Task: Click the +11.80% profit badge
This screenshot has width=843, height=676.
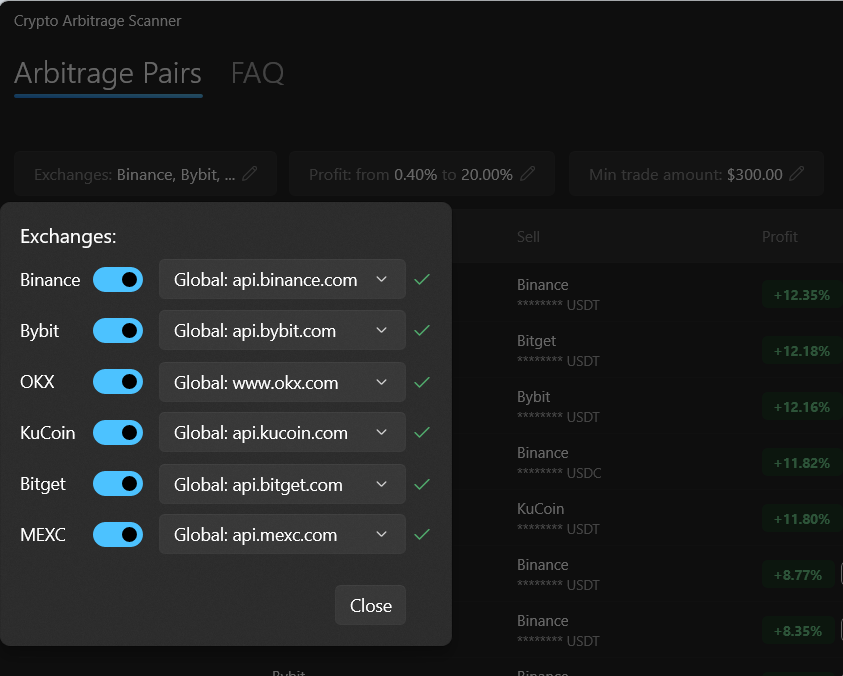Action: (802, 519)
